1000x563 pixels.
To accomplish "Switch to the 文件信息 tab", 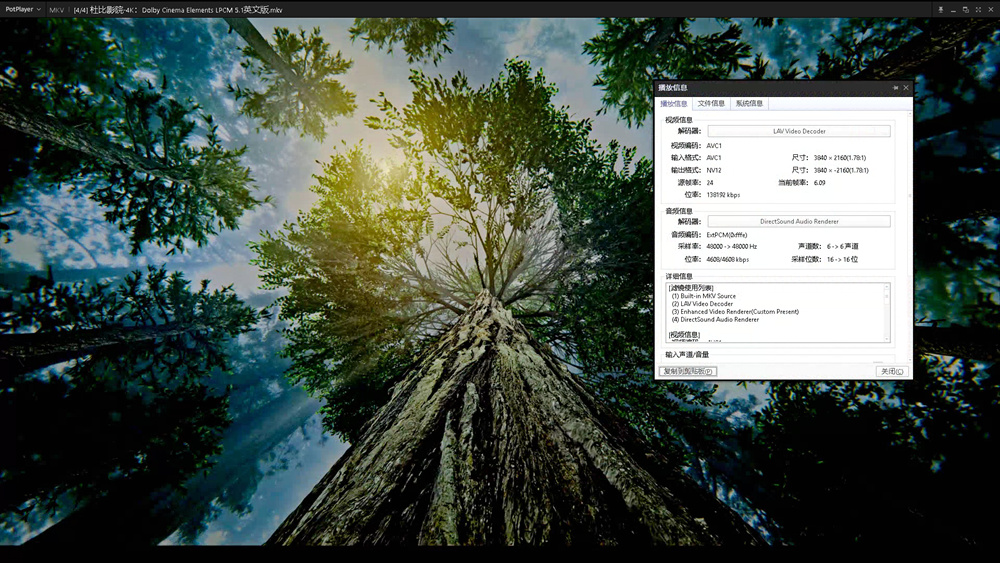I will [x=711, y=103].
